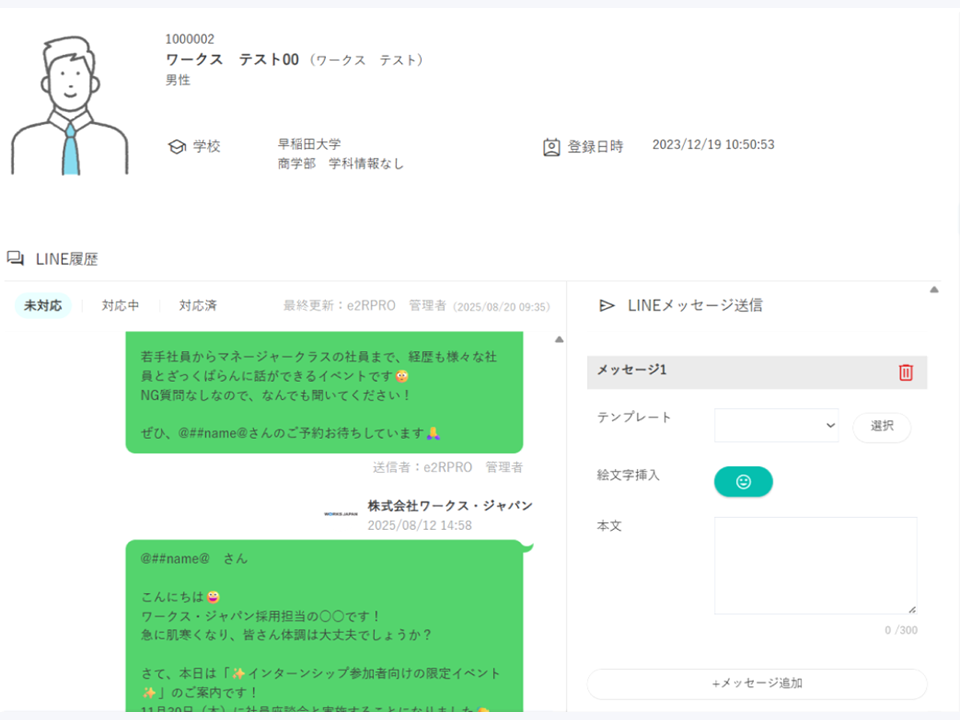The height and width of the screenshot is (720, 960).
Task: Add a new message via +メッセージ追加
Action: point(755,683)
